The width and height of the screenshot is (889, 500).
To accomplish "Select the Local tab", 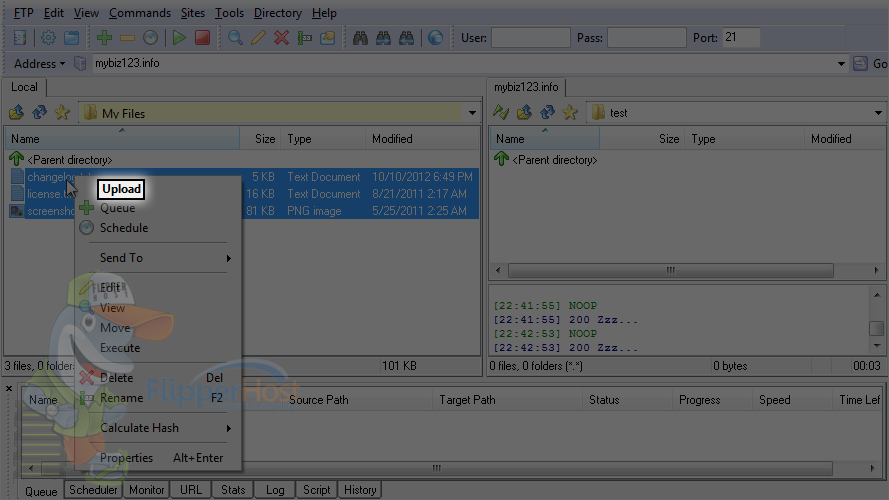I will 24,87.
